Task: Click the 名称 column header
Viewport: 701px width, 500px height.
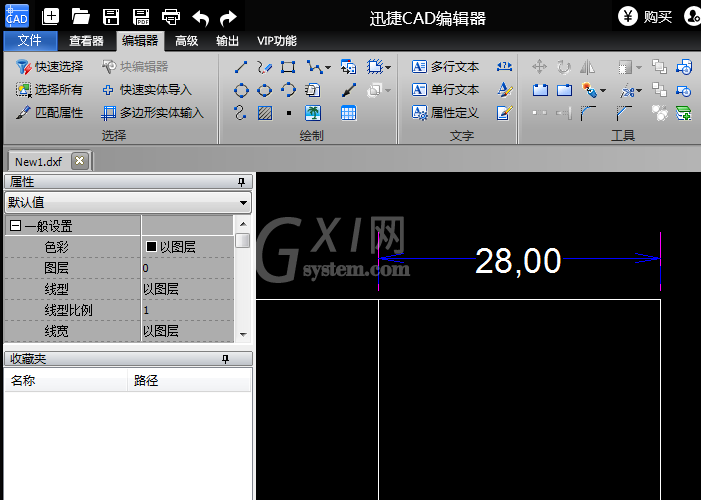Action: [x=66, y=381]
